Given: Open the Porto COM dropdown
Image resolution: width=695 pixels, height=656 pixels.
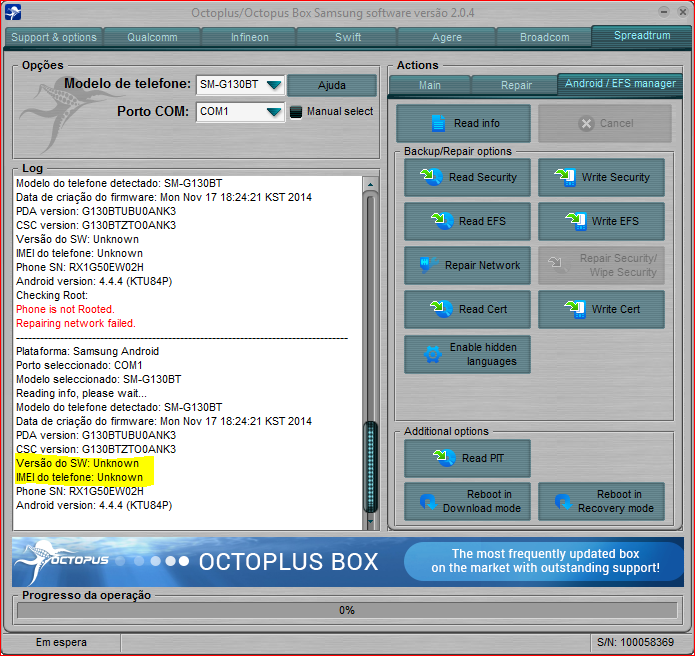Looking at the screenshot, I should tap(241, 112).
